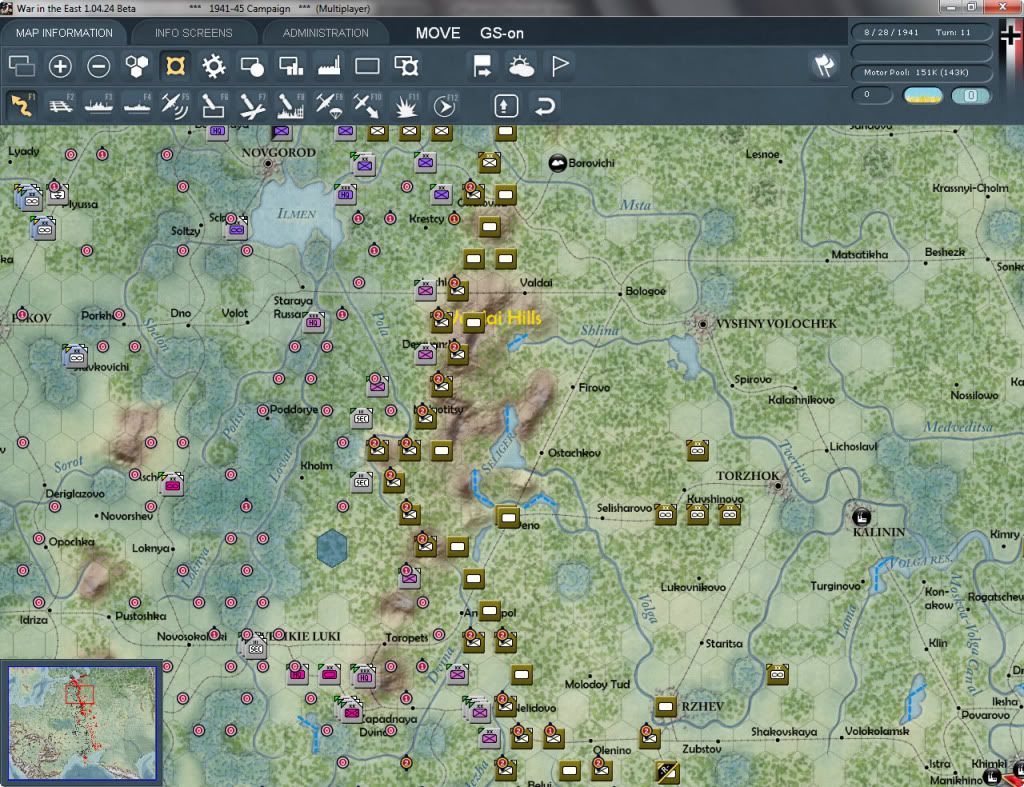This screenshot has width=1024, height=787.
Task: Click the boxed up-arrow toolbar button
Action: pyautogui.click(x=506, y=106)
